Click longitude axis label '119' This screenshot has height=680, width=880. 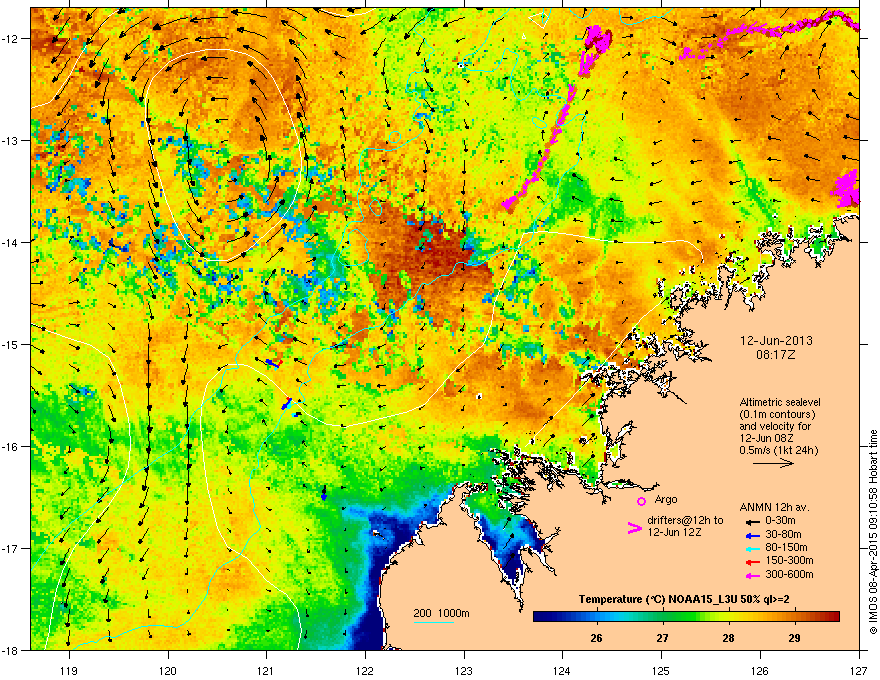tap(68, 670)
